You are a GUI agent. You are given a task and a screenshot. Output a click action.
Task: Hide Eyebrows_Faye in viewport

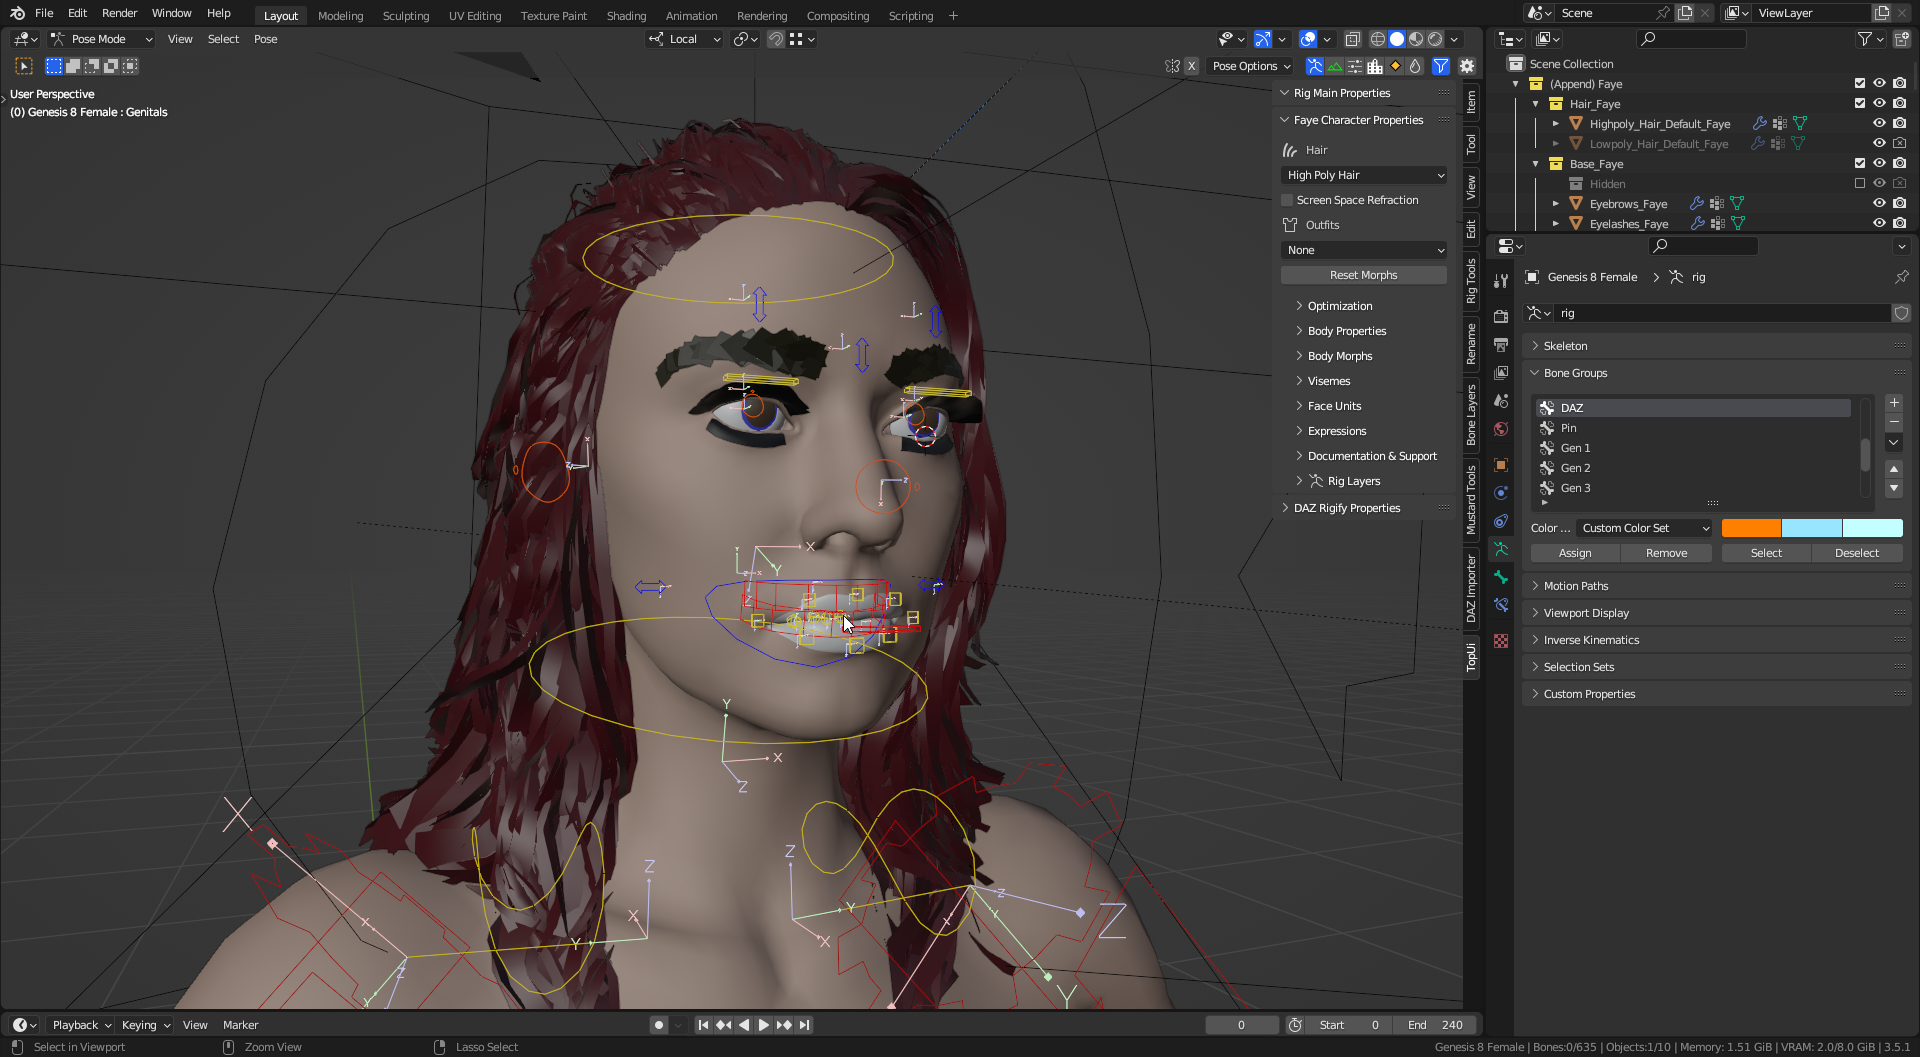[1880, 204]
